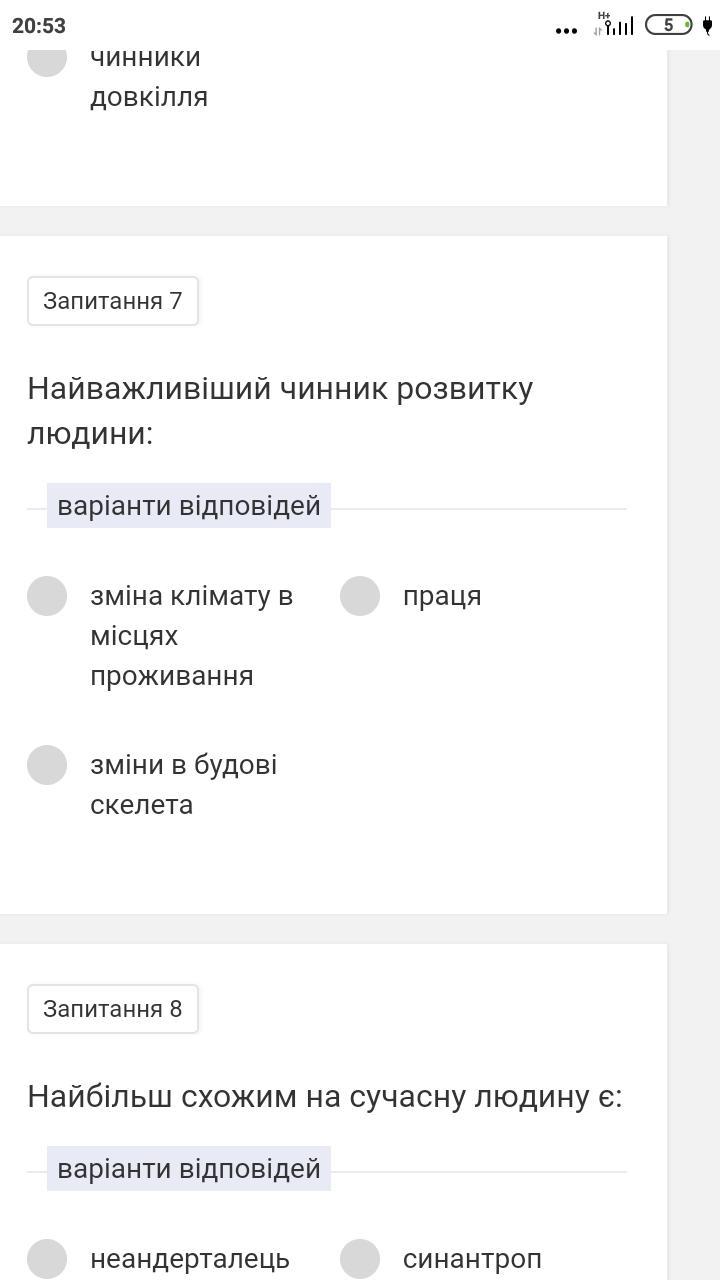Tap the charging plug icon
The width and height of the screenshot is (720, 1280).
point(706,25)
